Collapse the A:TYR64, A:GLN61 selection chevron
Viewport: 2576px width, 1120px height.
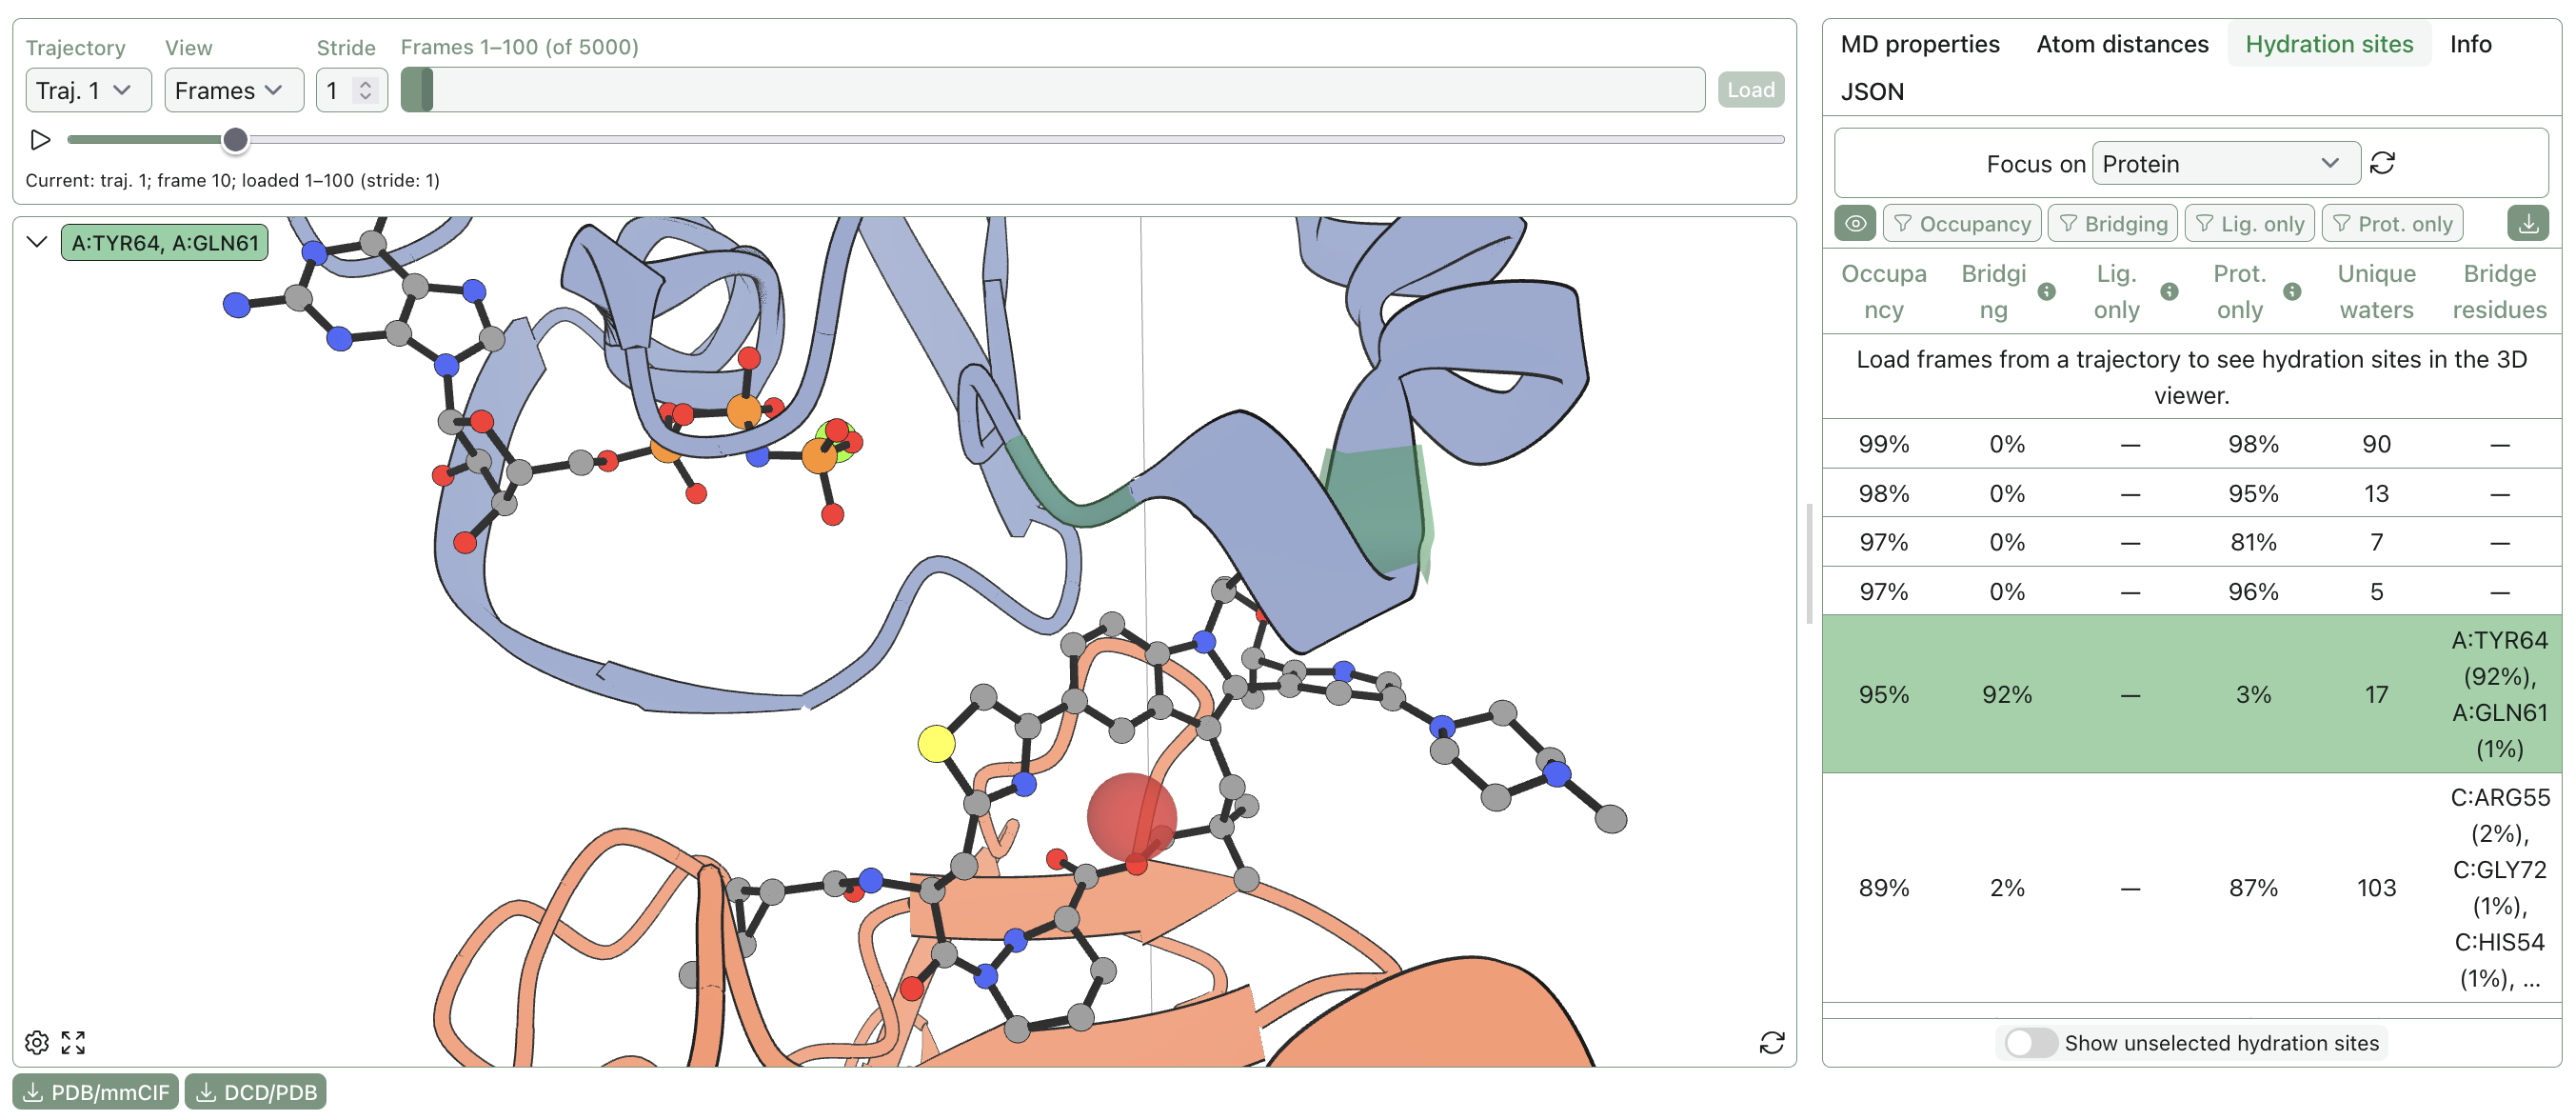click(37, 242)
